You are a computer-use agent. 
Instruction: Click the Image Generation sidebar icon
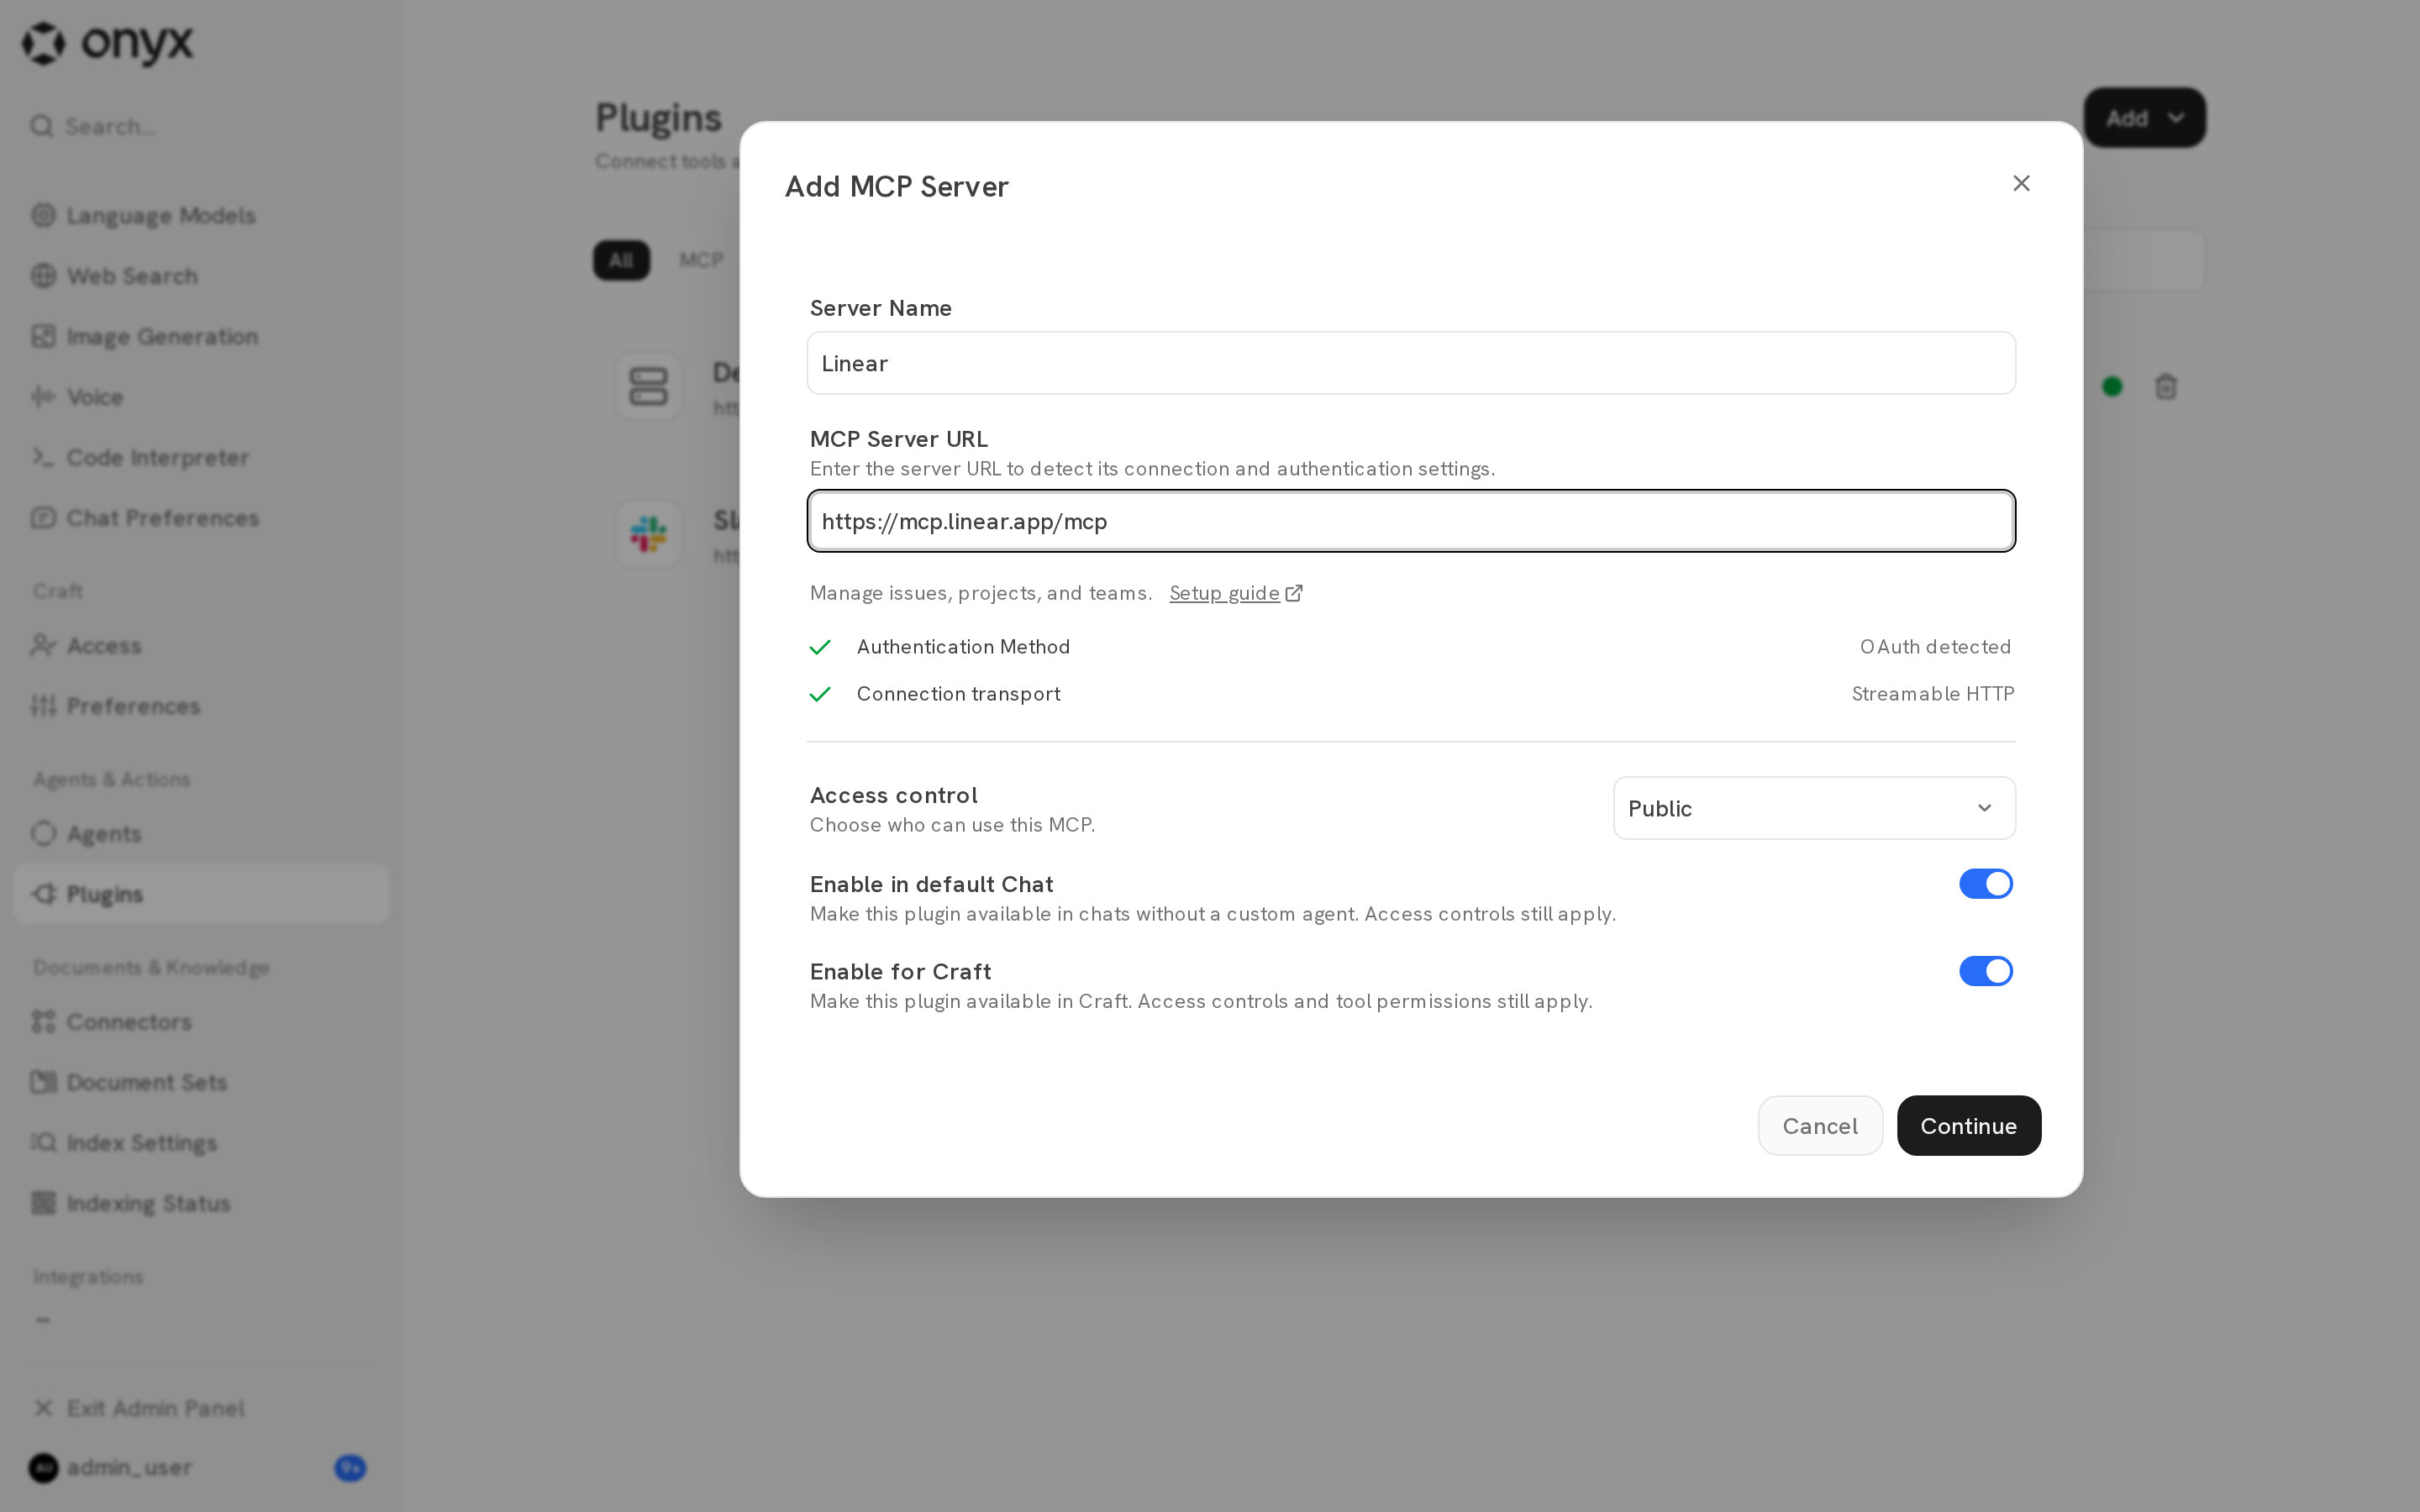coord(43,337)
